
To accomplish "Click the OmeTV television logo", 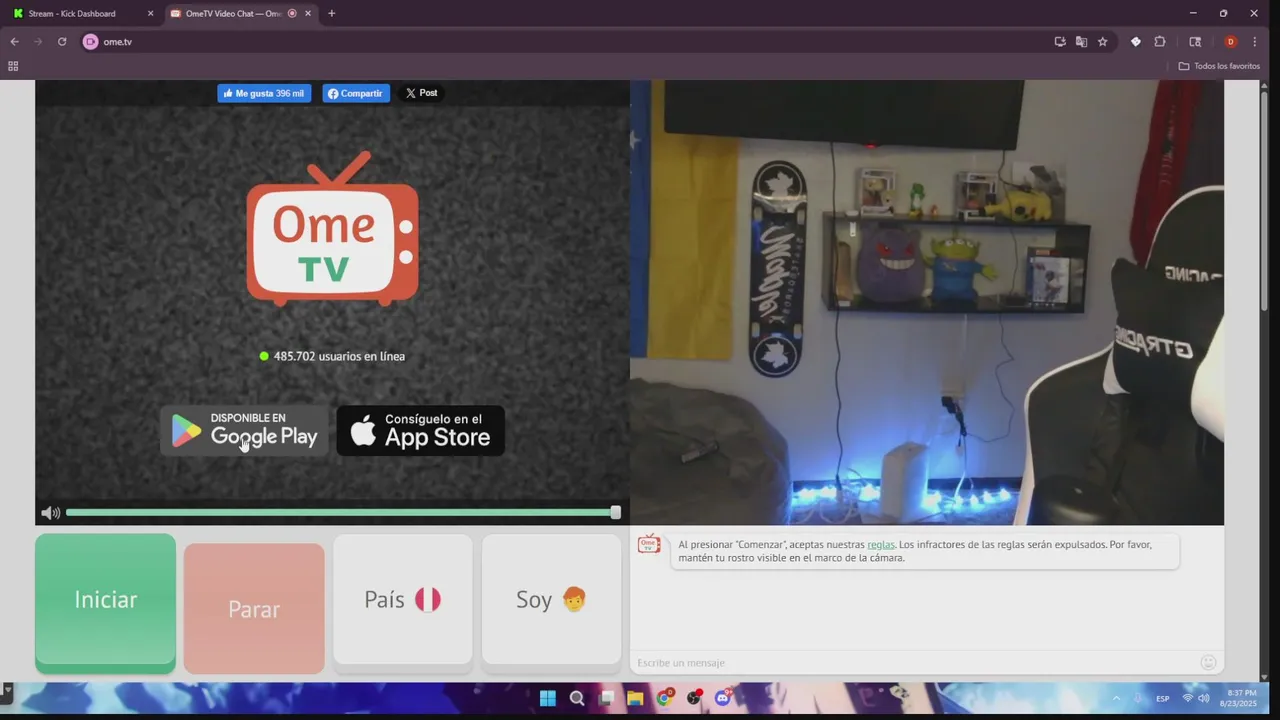I will coord(332,229).
